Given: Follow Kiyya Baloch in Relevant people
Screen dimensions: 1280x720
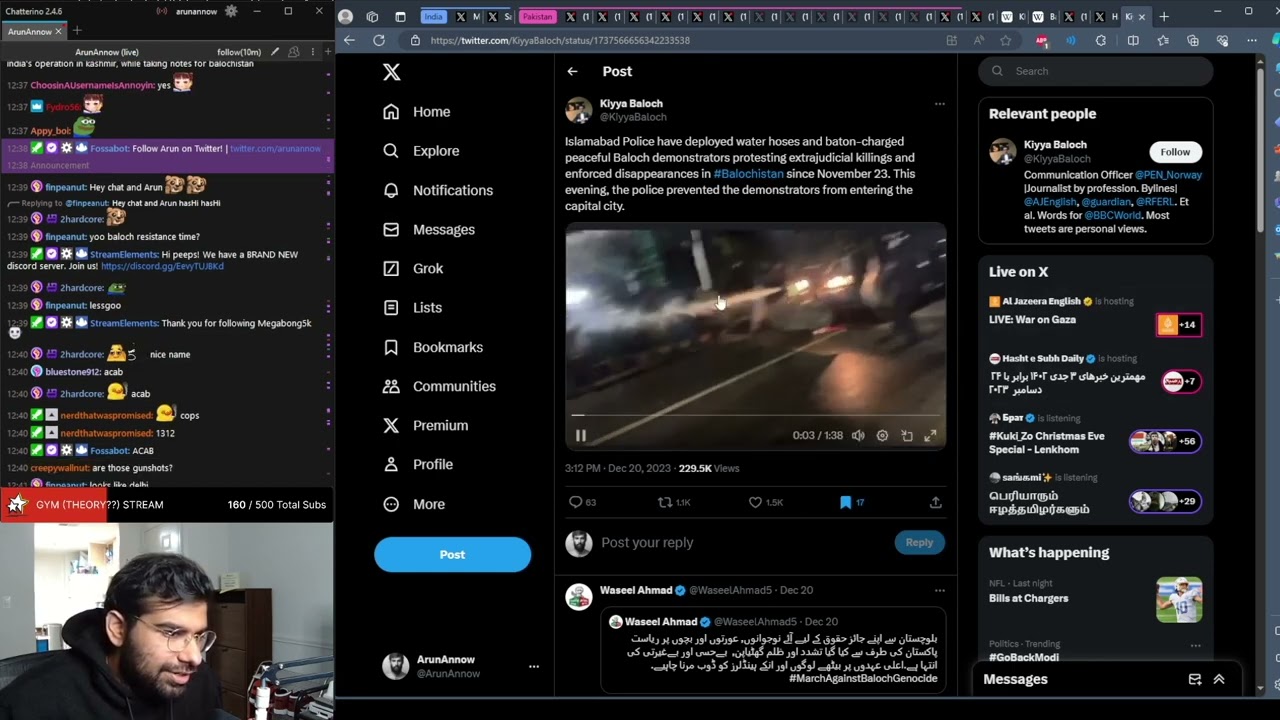Looking at the screenshot, I should coord(1175,152).
